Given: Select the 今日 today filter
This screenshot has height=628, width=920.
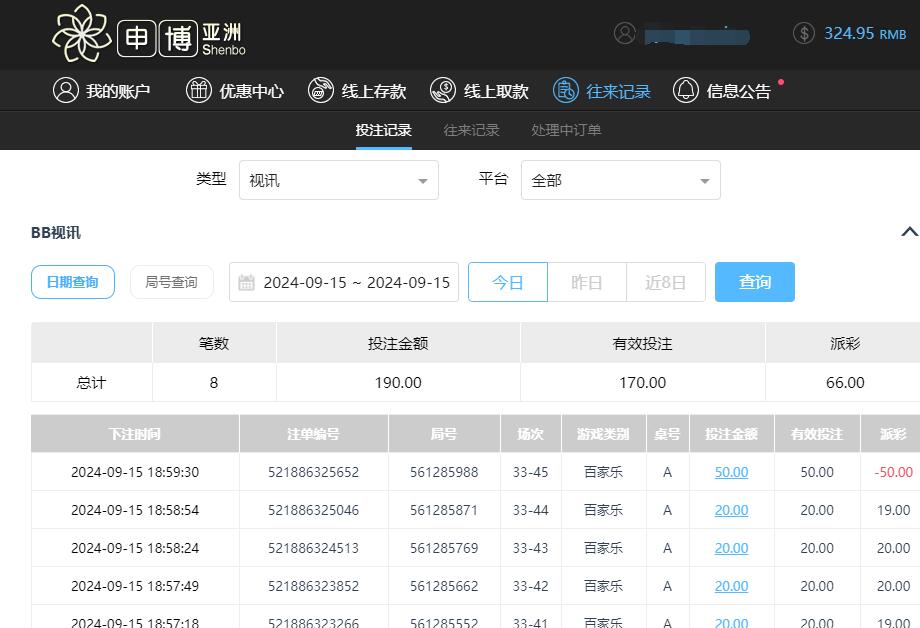Looking at the screenshot, I should tap(507, 282).
